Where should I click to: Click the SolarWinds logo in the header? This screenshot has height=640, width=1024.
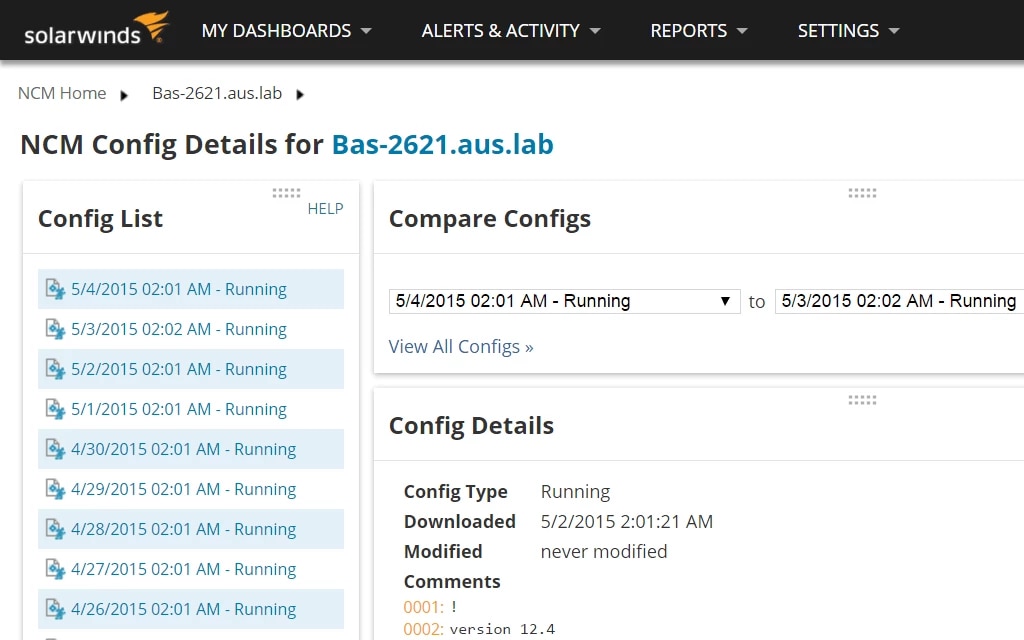pyautogui.click(x=95, y=30)
